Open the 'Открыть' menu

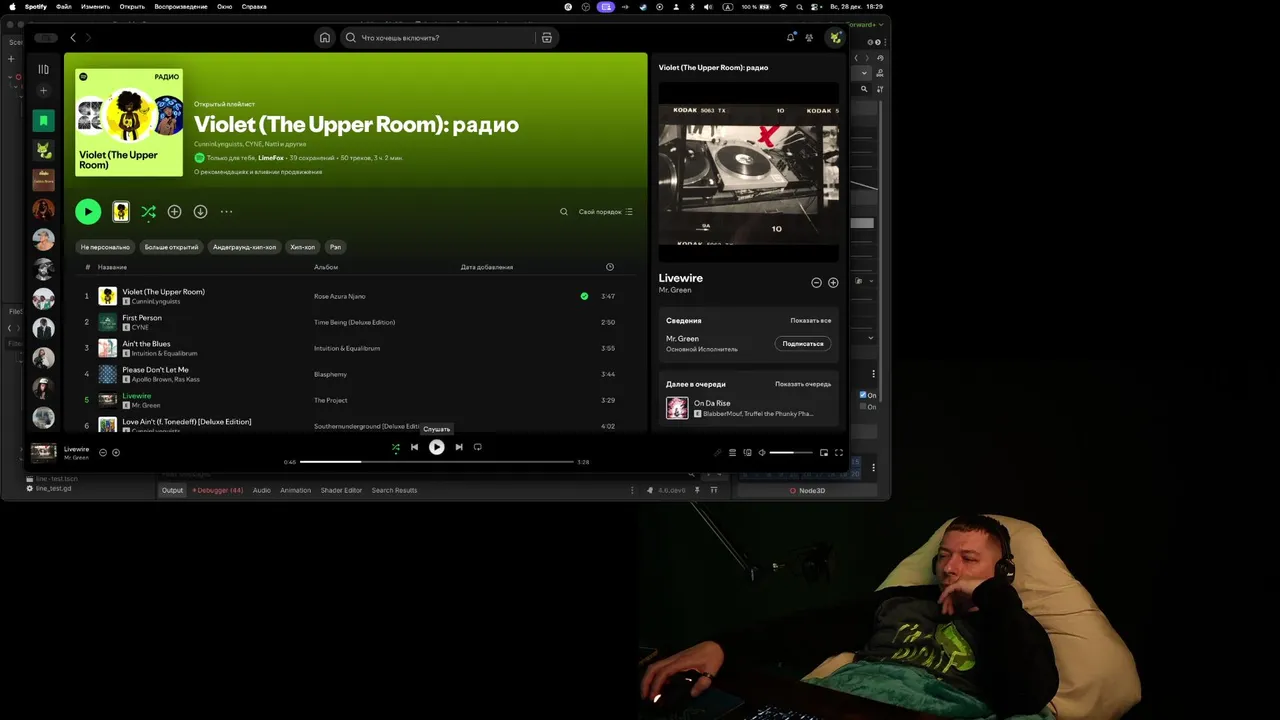132,6
